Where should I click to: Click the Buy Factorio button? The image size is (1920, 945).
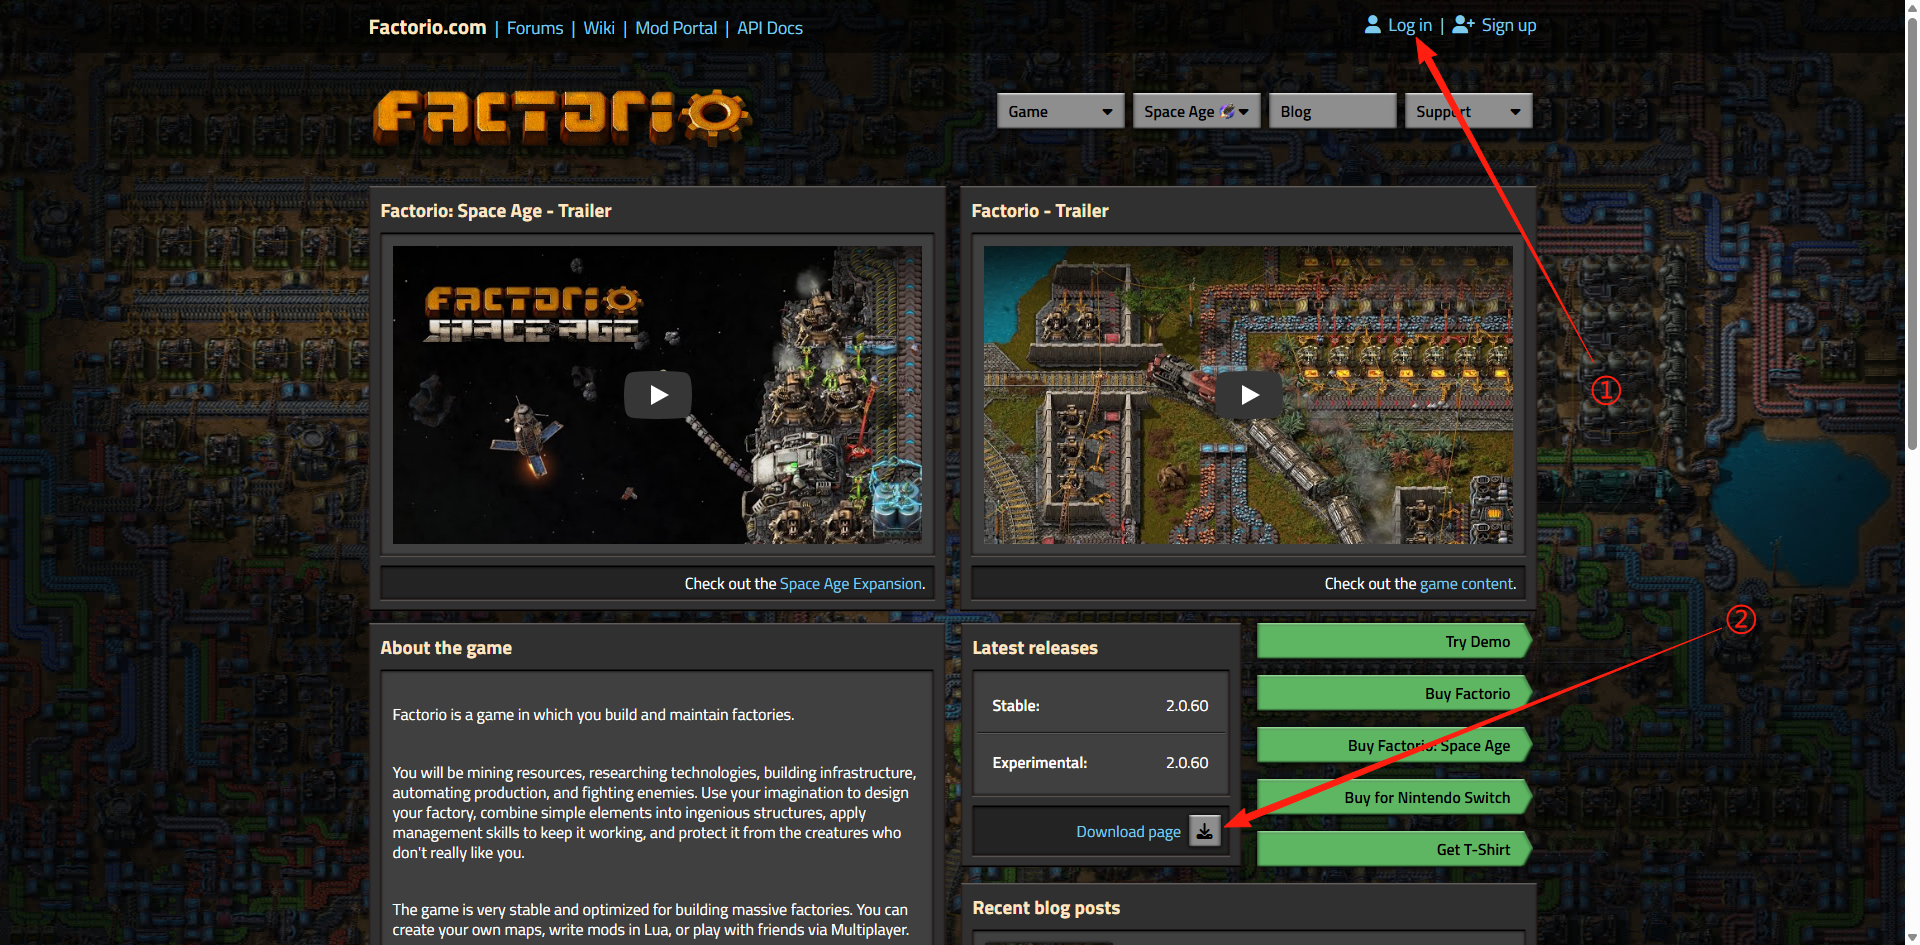point(1394,693)
